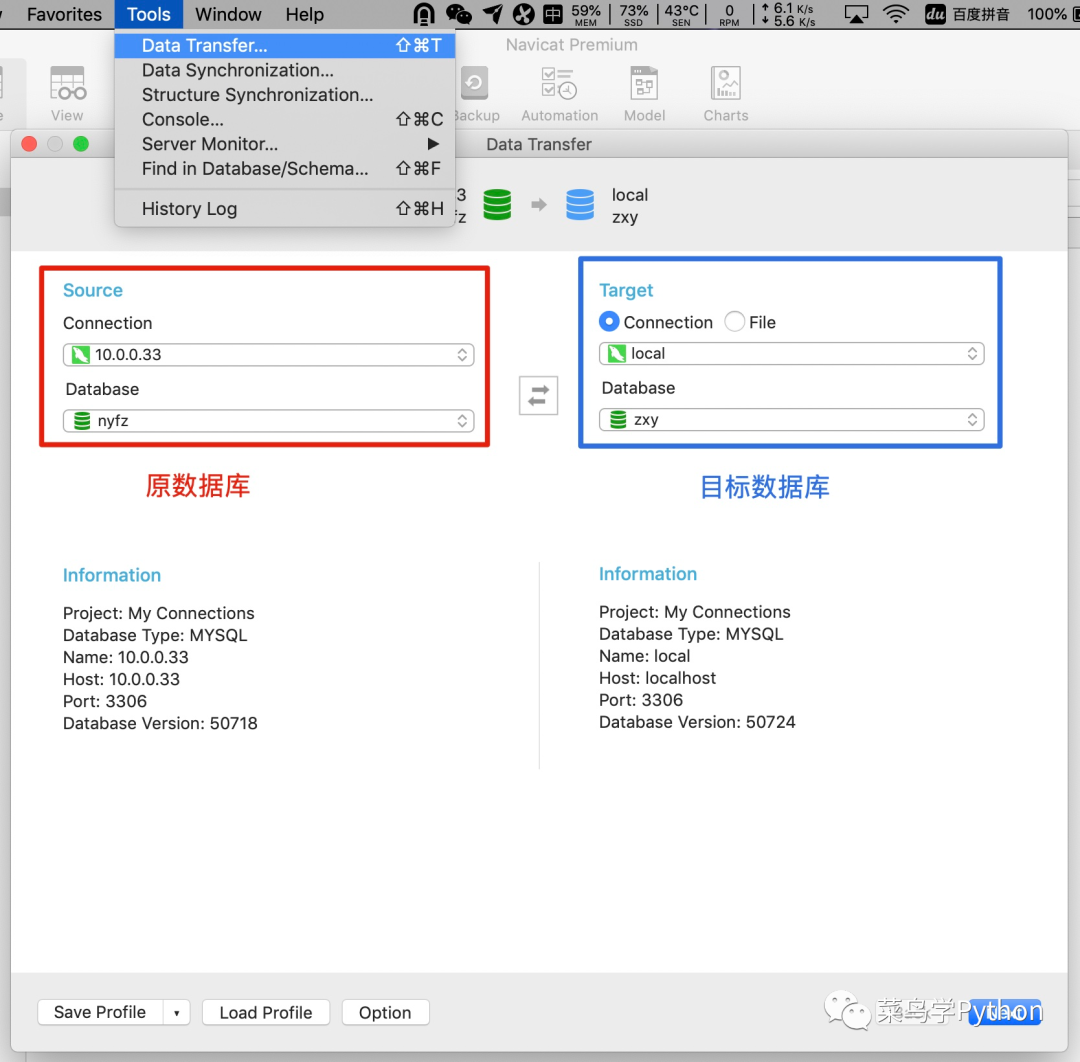Expand the Save Profile dropdown arrow
Image resolution: width=1080 pixels, height=1062 pixels.
[176, 1012]
